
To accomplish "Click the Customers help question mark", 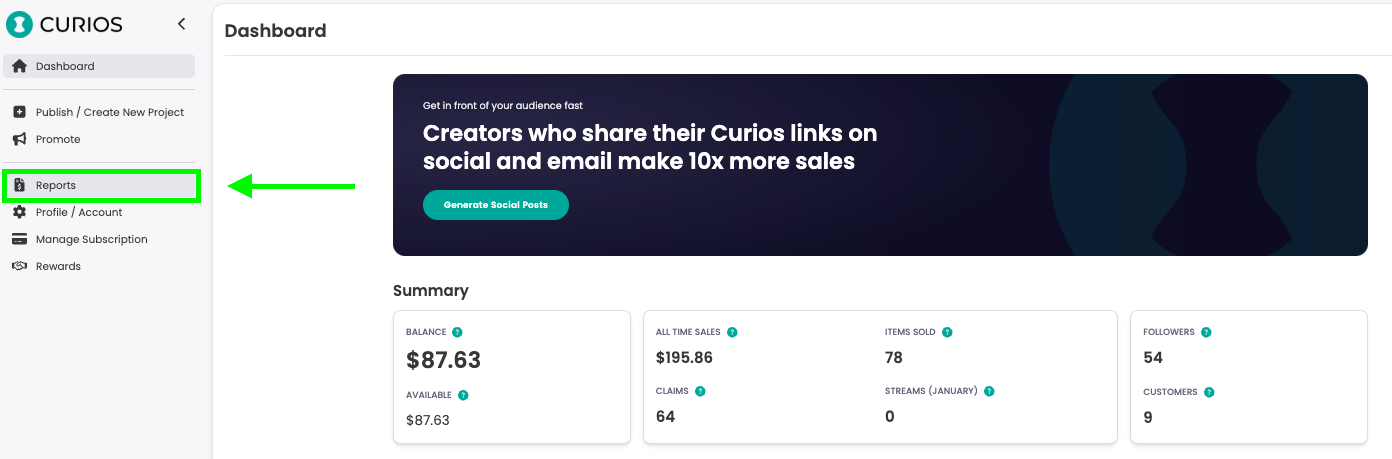I will pyautogui.click(x=1209, y=392).
